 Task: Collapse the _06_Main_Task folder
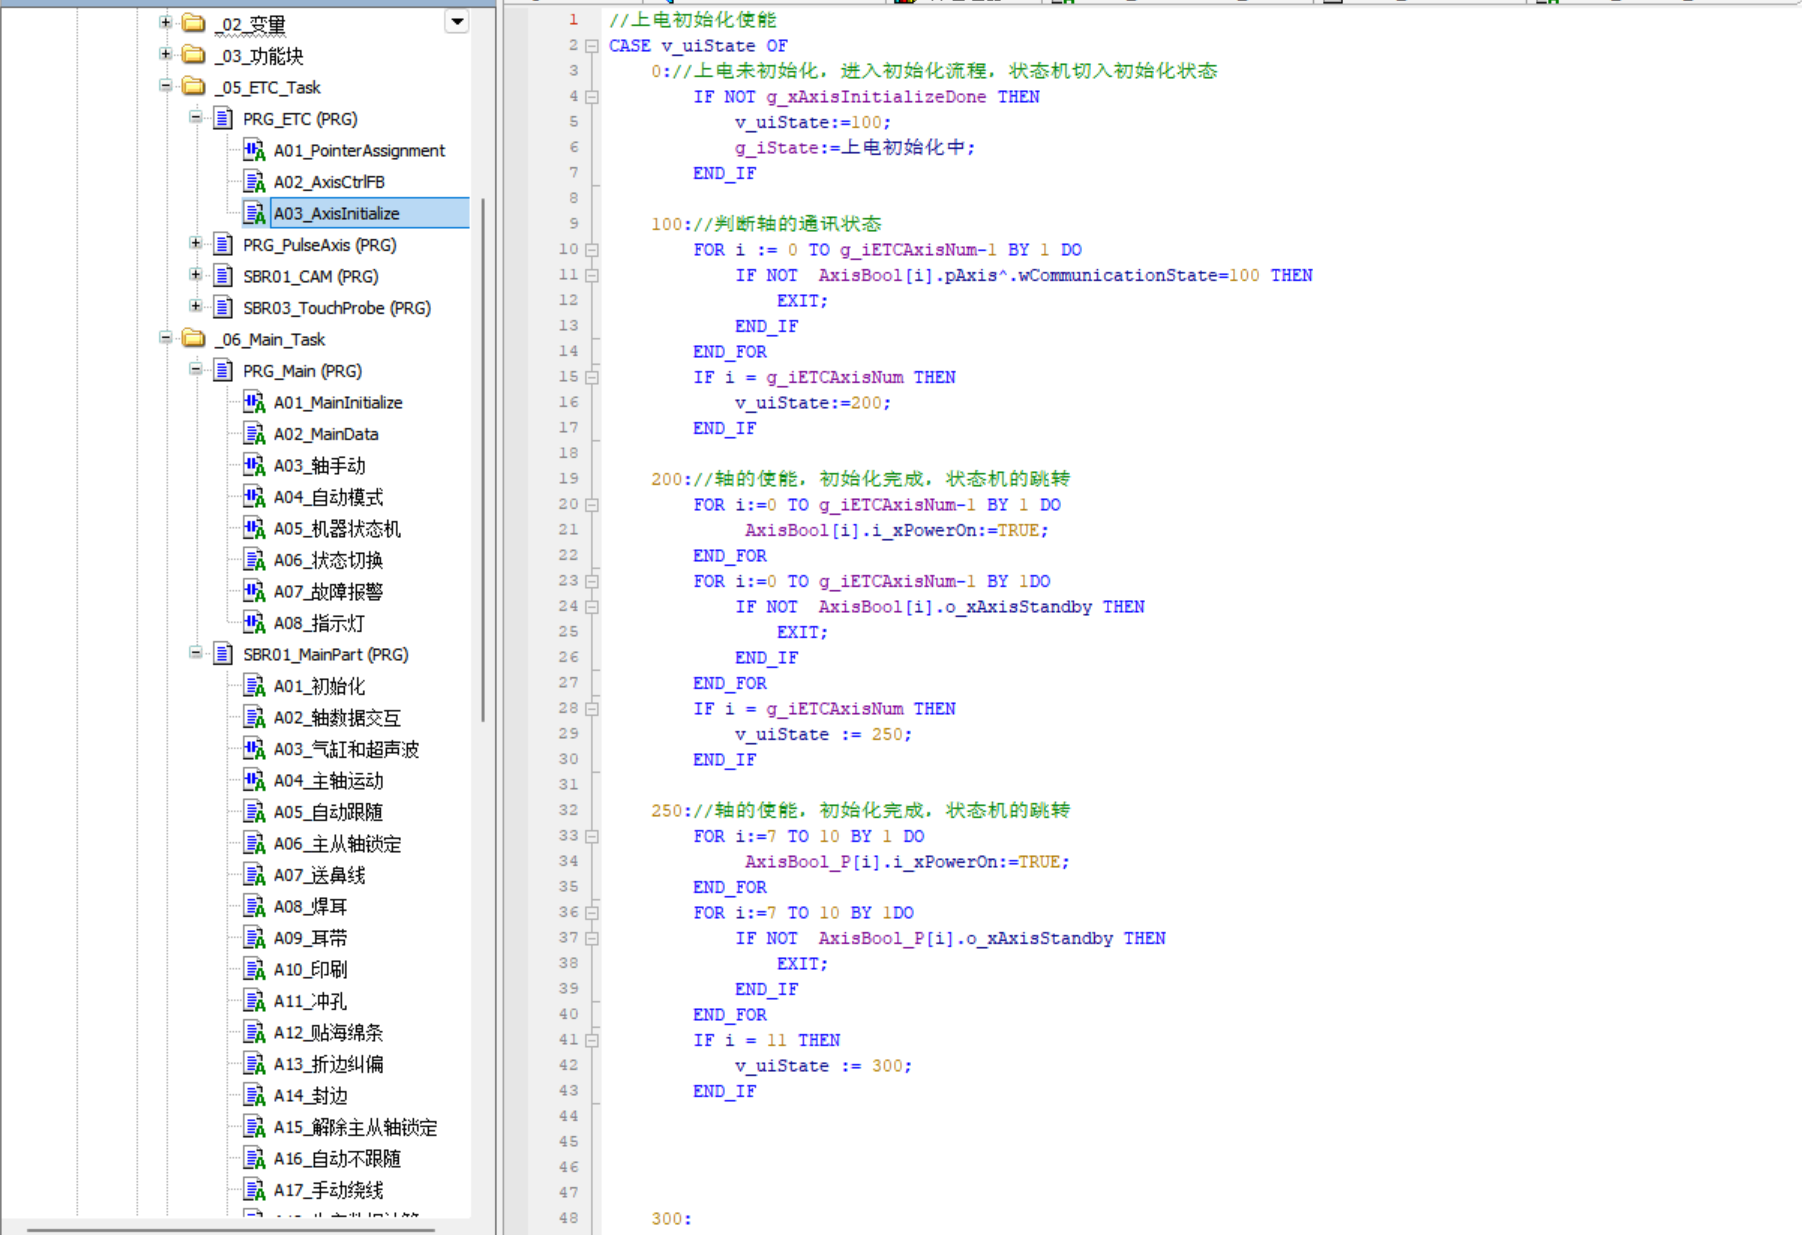[166, 338]
